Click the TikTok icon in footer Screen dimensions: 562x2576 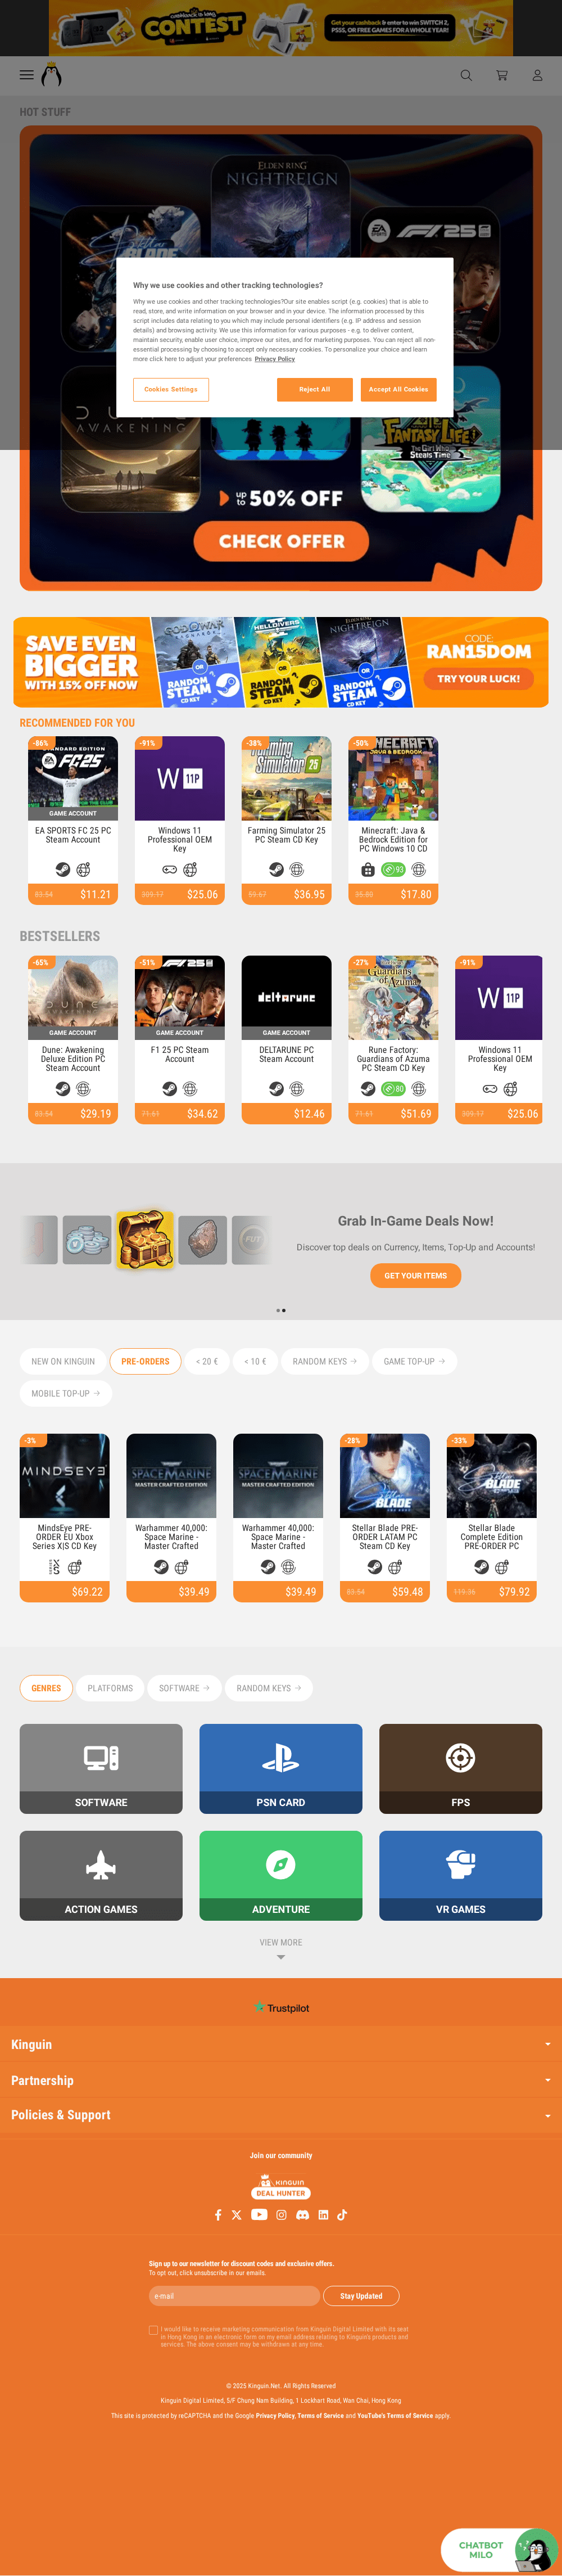pyautogui.click(x=342, y=2215)
